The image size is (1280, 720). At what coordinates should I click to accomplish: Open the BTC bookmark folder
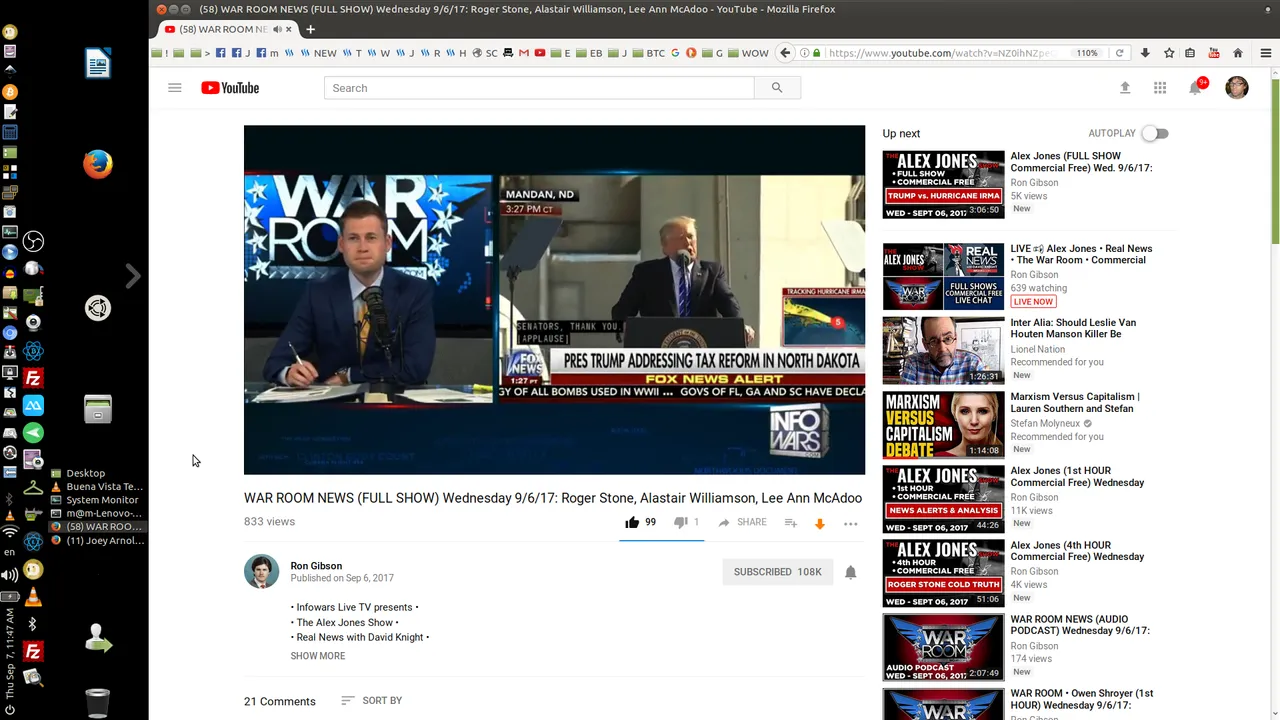[649, 53]
